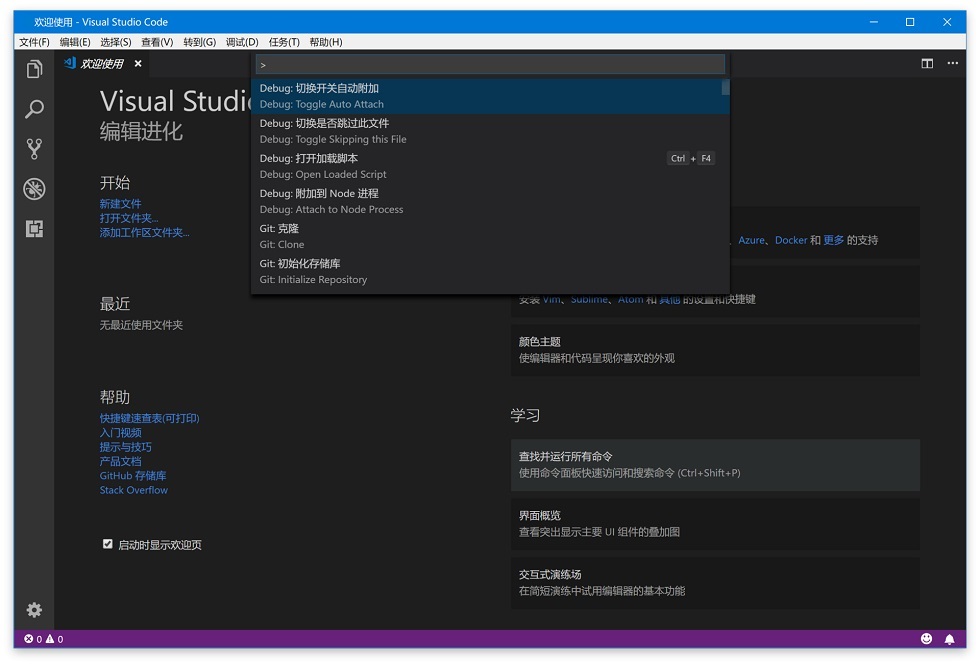
Task: Select Debug: Toggle Auto Attach command
Action: click(x=490, y=96)
